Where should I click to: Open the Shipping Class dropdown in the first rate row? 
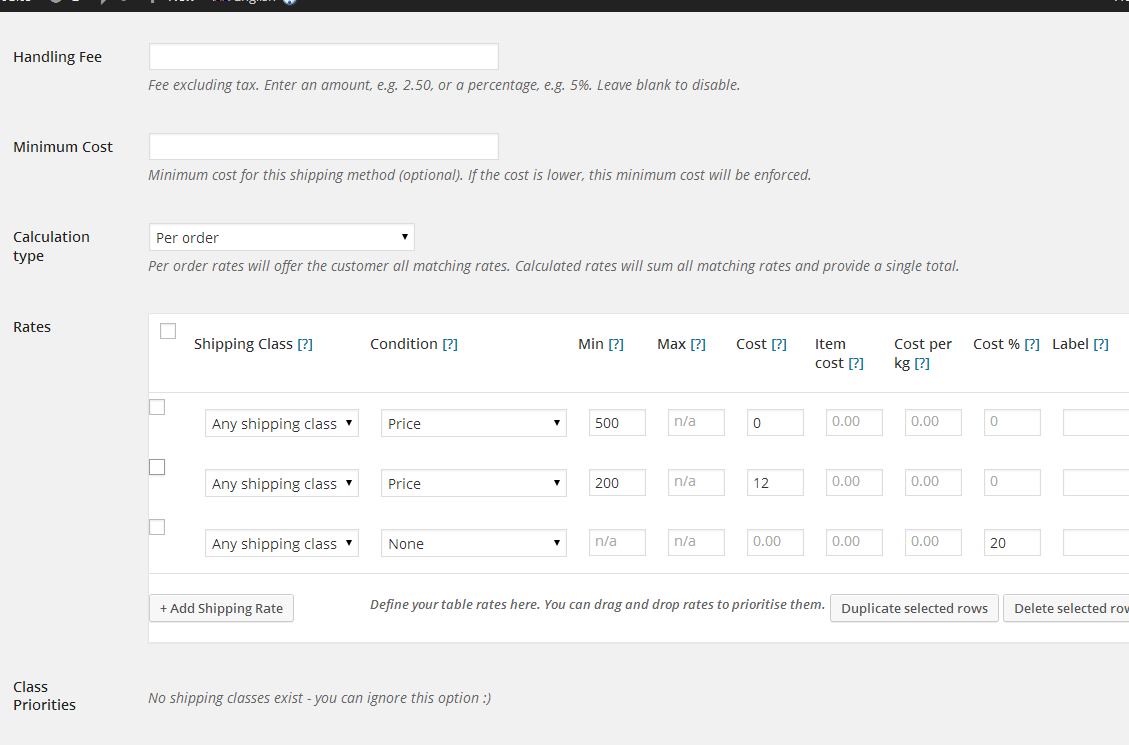tap(281, 424)
